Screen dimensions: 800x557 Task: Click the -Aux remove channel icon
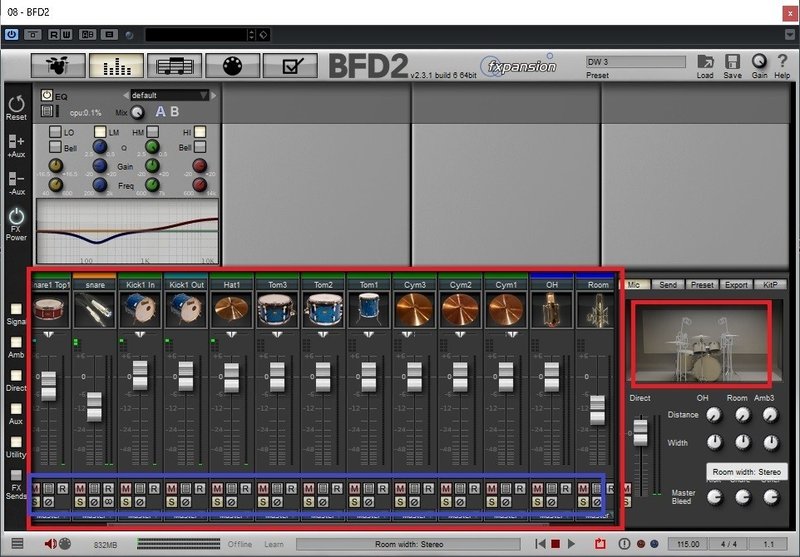click(x=16, y=179)
